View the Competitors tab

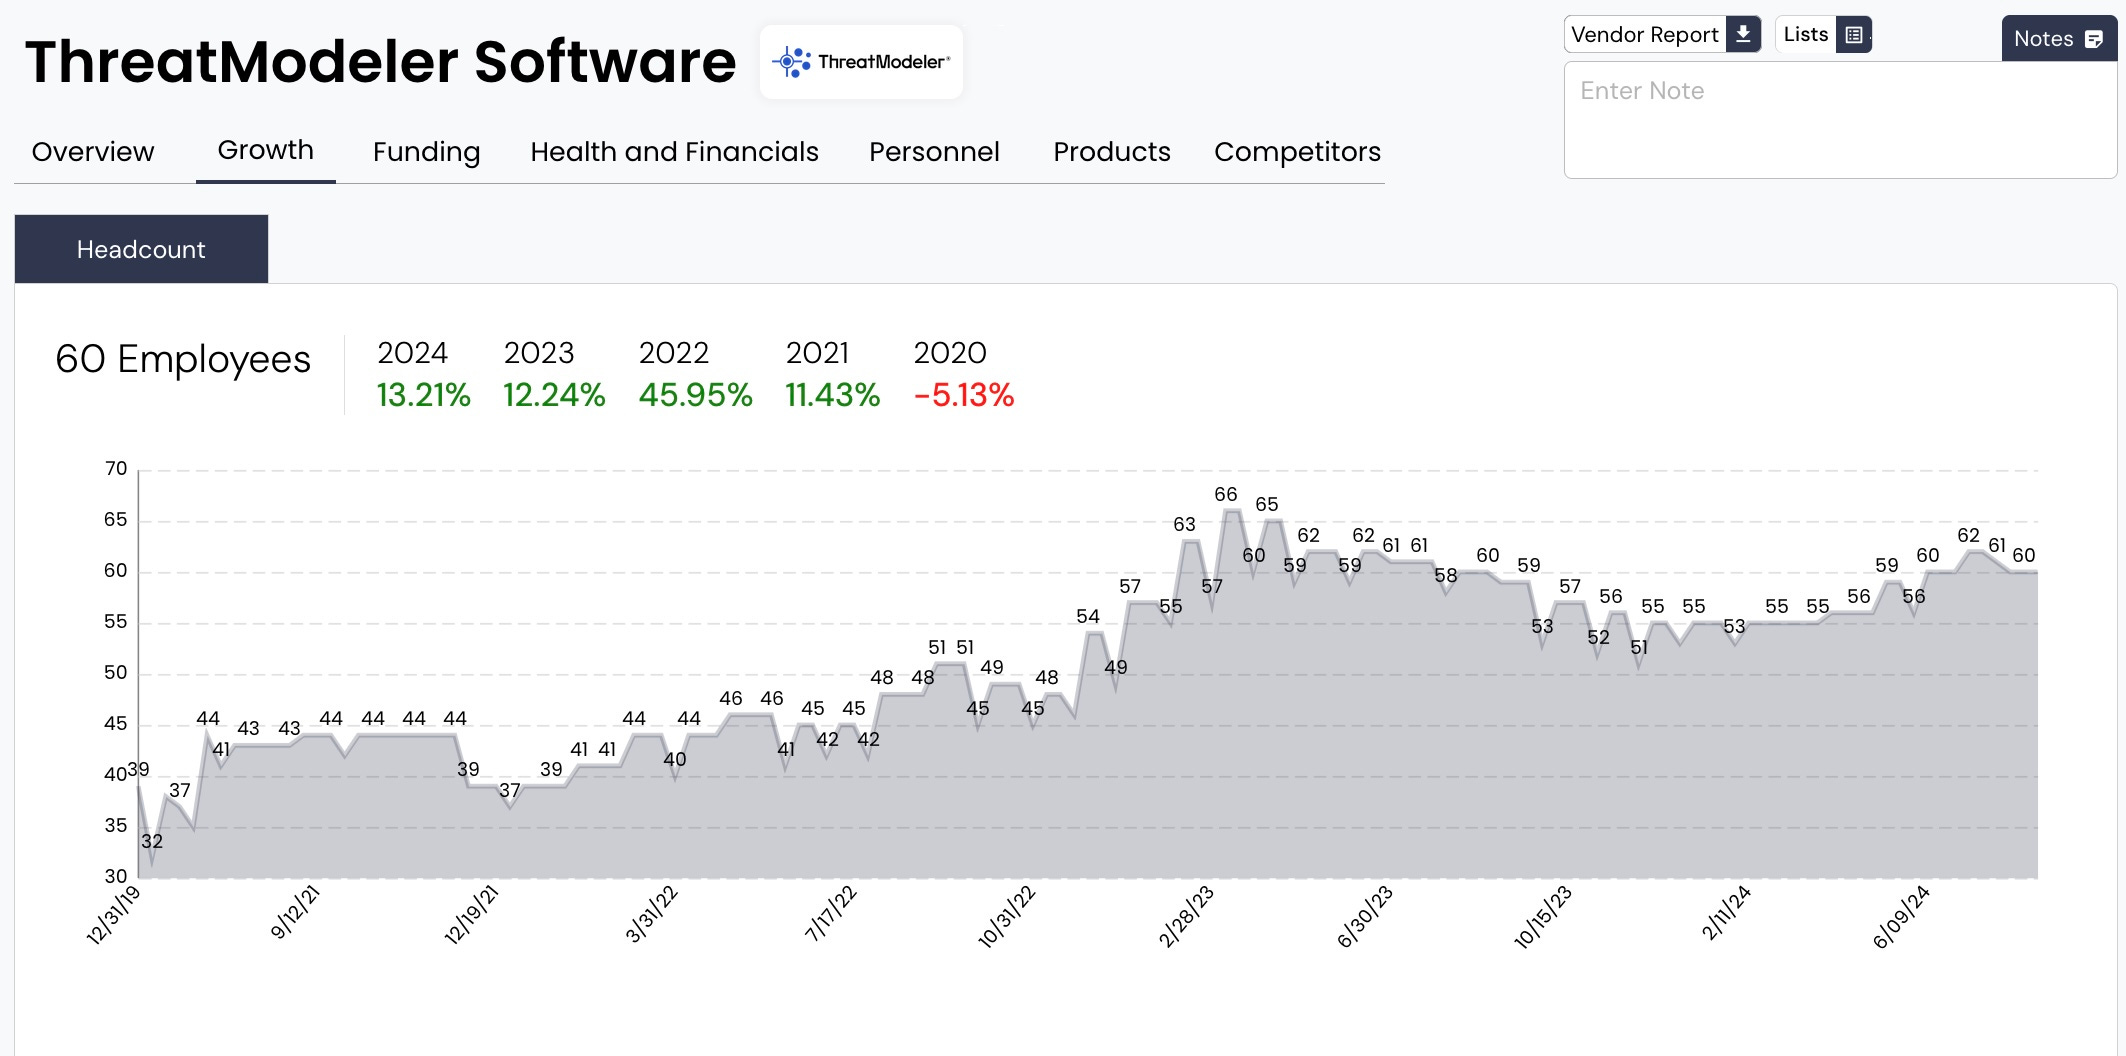[1297, 152]
